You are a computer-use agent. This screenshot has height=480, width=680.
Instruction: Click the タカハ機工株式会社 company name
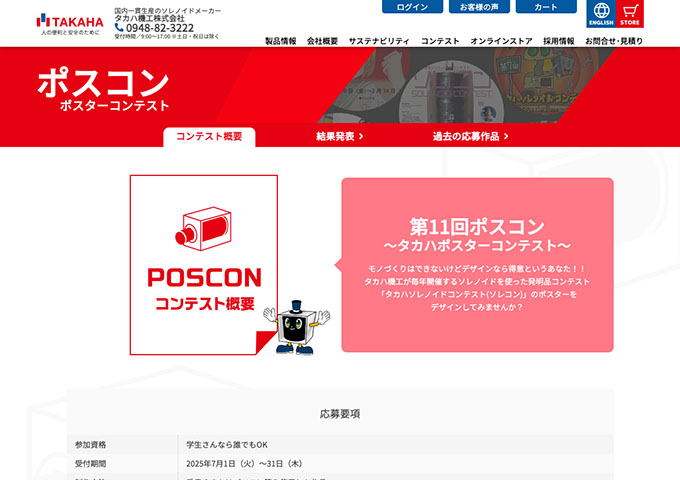(150, 18)
